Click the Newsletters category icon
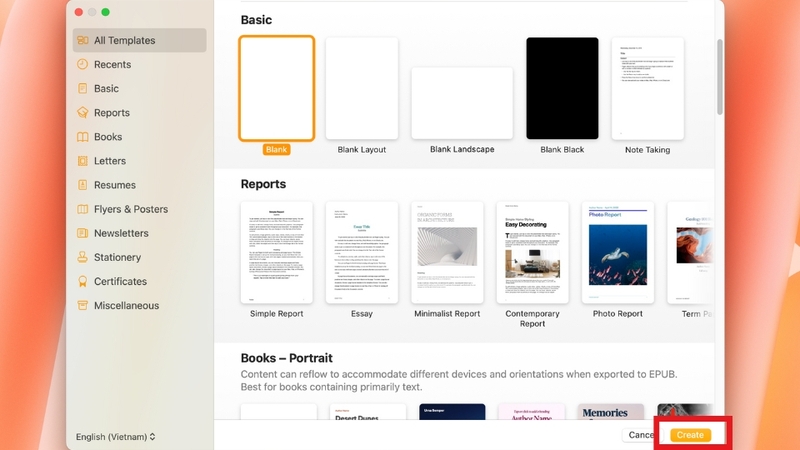This screenshot has width=800, height=450. coord(83,233)
